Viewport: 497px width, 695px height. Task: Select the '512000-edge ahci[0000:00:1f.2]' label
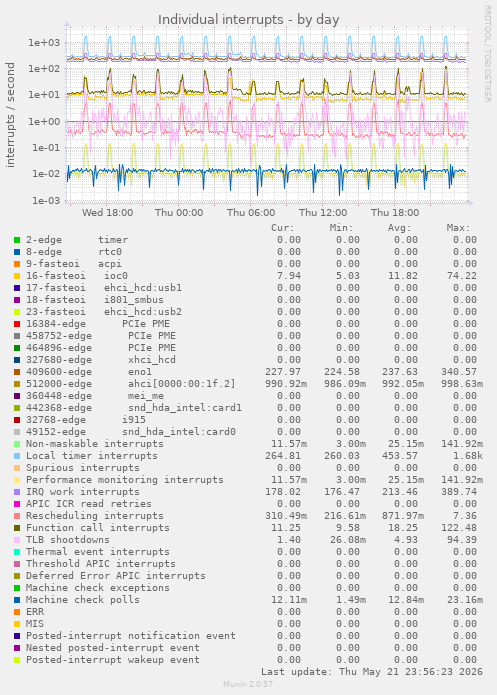point(131,384)
